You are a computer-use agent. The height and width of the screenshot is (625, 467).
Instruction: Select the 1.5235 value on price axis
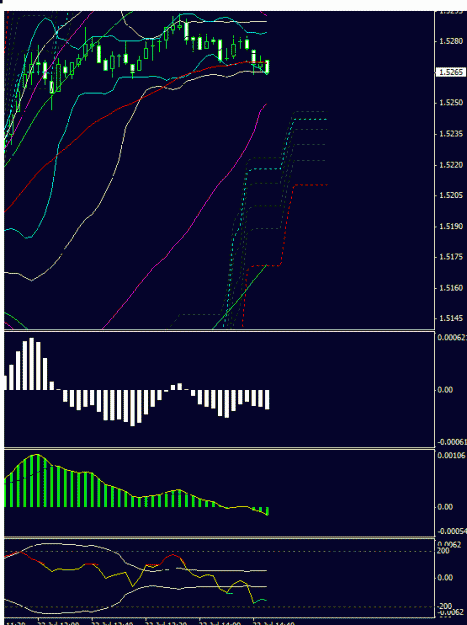tap(451, 134)
